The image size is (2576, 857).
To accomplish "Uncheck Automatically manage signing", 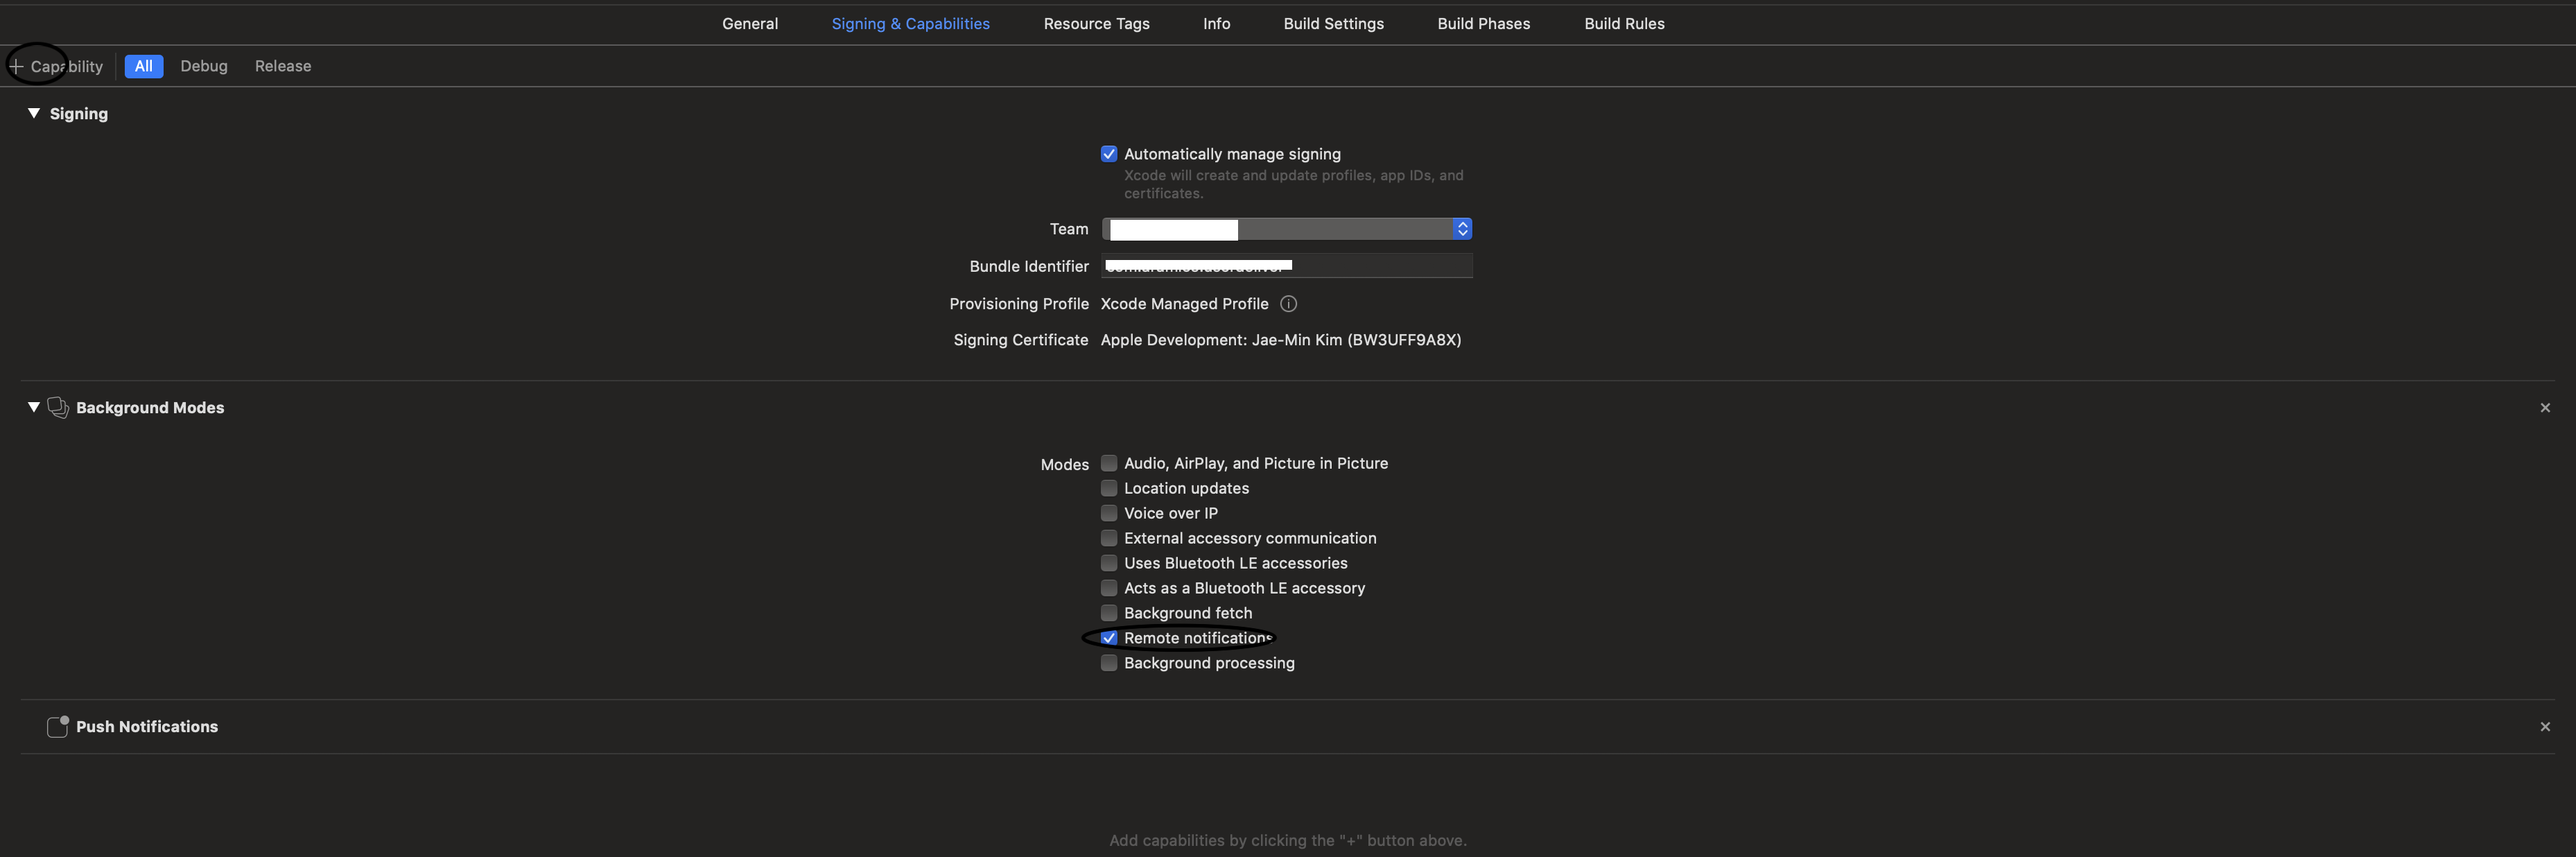I will point(1109,154).
